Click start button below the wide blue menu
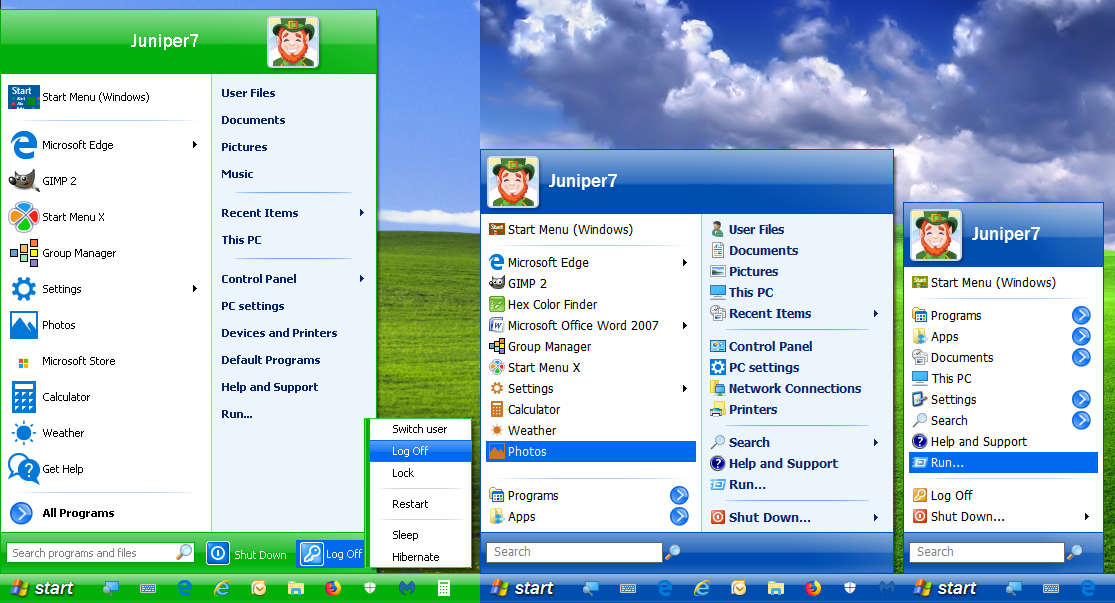 (x=523, y=588)
